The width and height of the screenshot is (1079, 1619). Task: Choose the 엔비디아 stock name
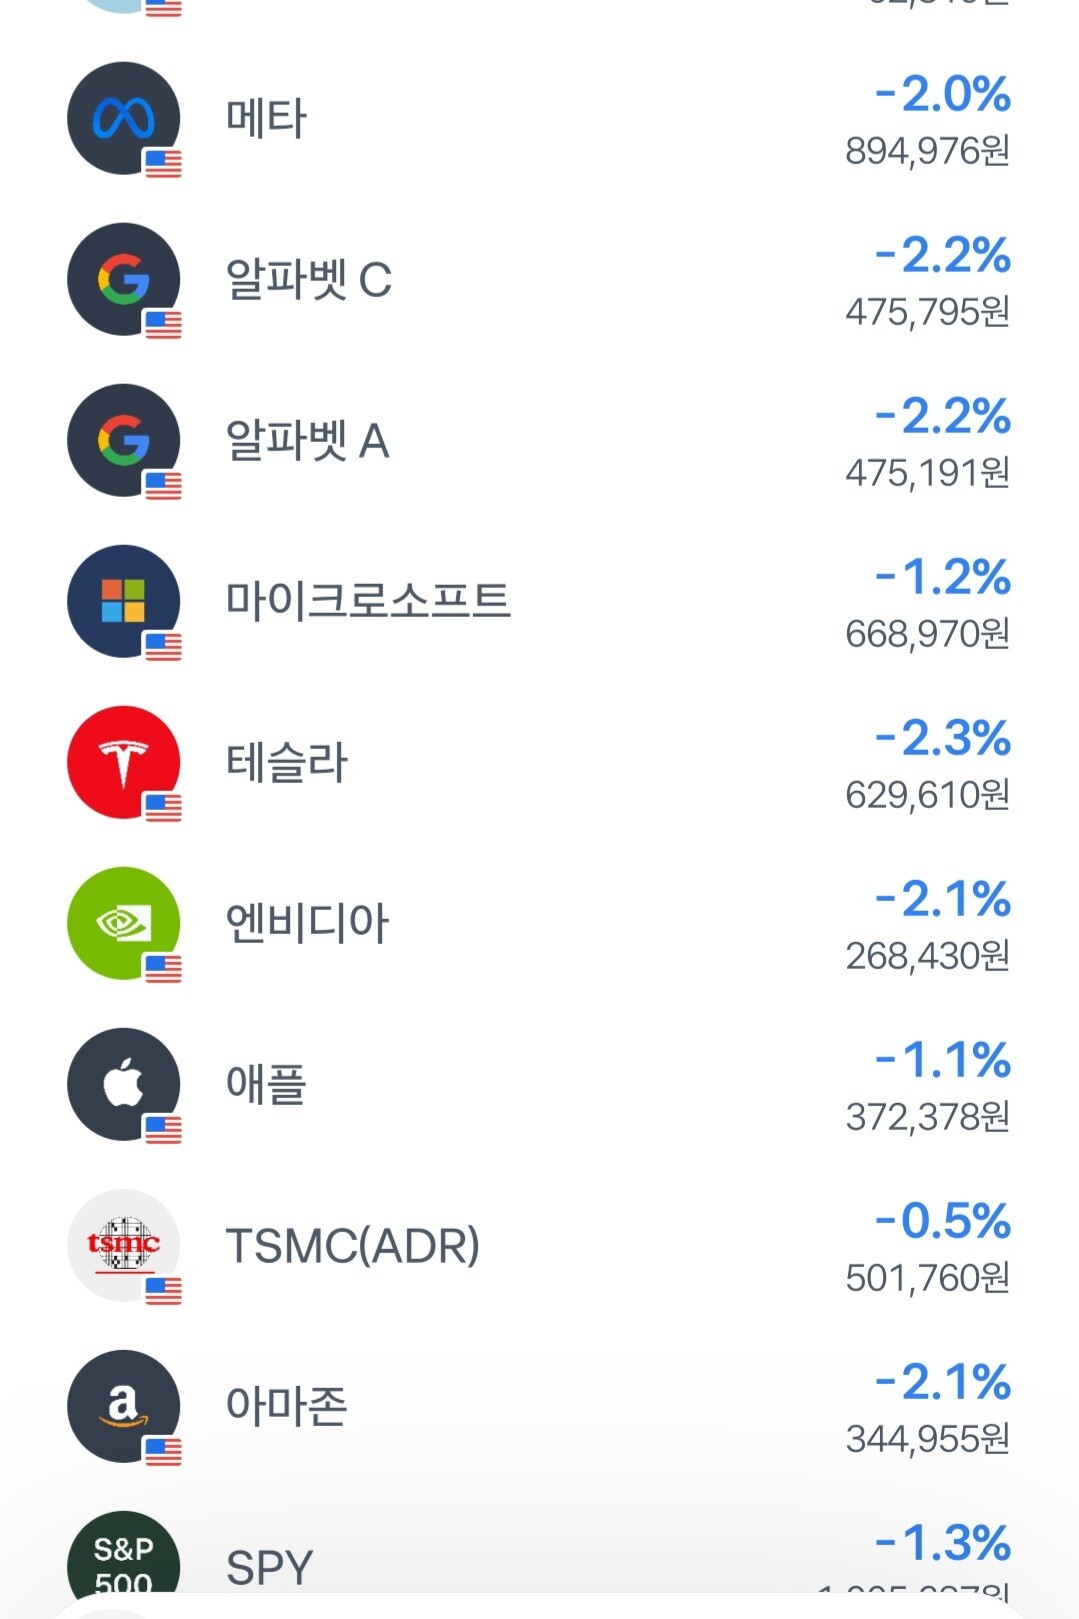(307, 924)
